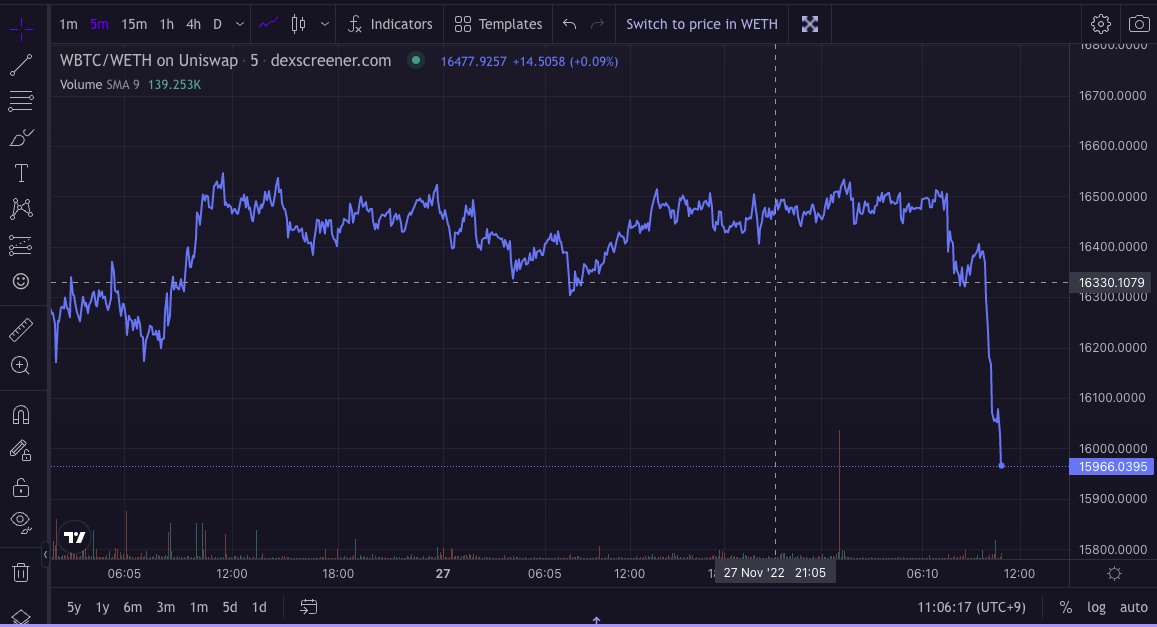Screen dimensions: 1157x627
Task: Set date range to 5y
Action: coord(74,607)
